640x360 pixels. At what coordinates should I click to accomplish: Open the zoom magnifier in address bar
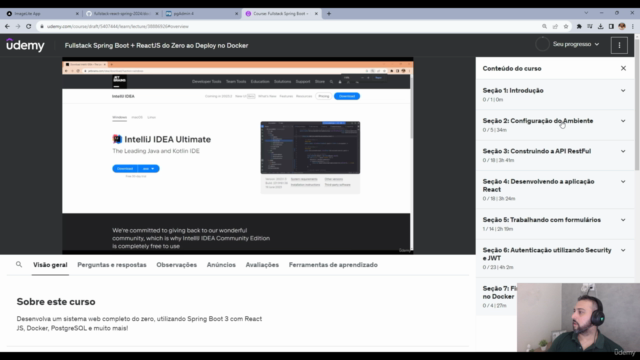point(544,26)
